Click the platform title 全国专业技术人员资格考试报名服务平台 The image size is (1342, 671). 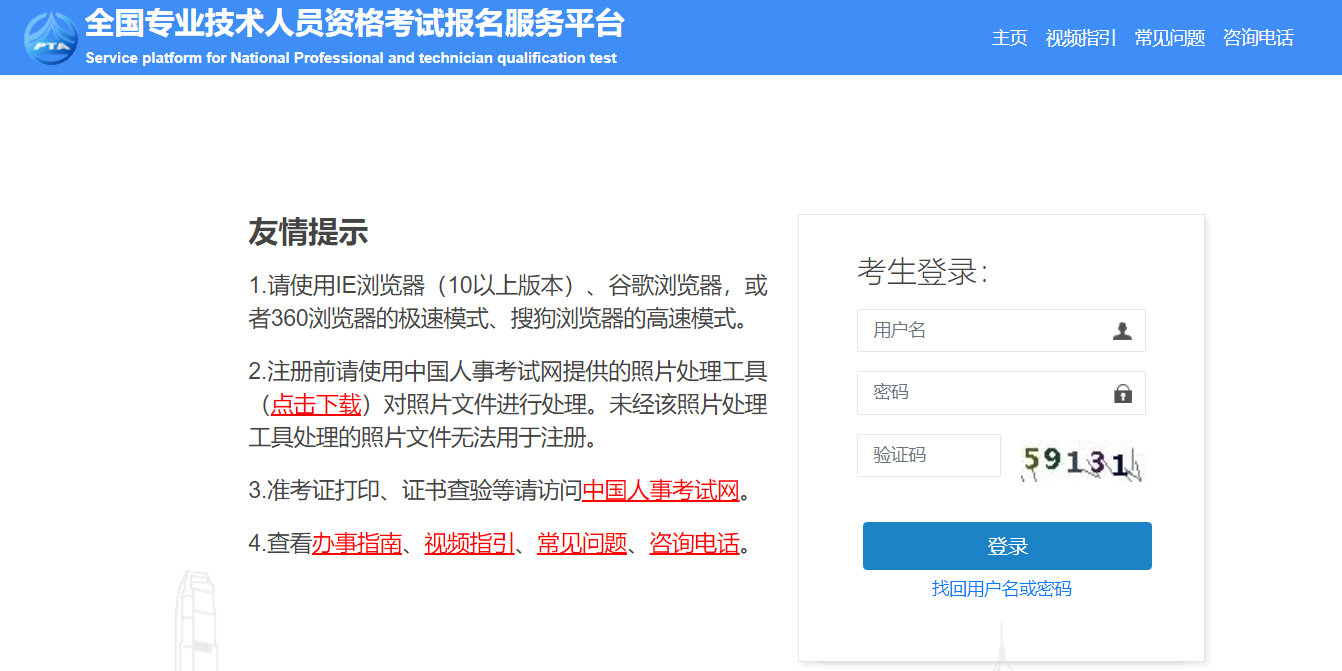354,23
